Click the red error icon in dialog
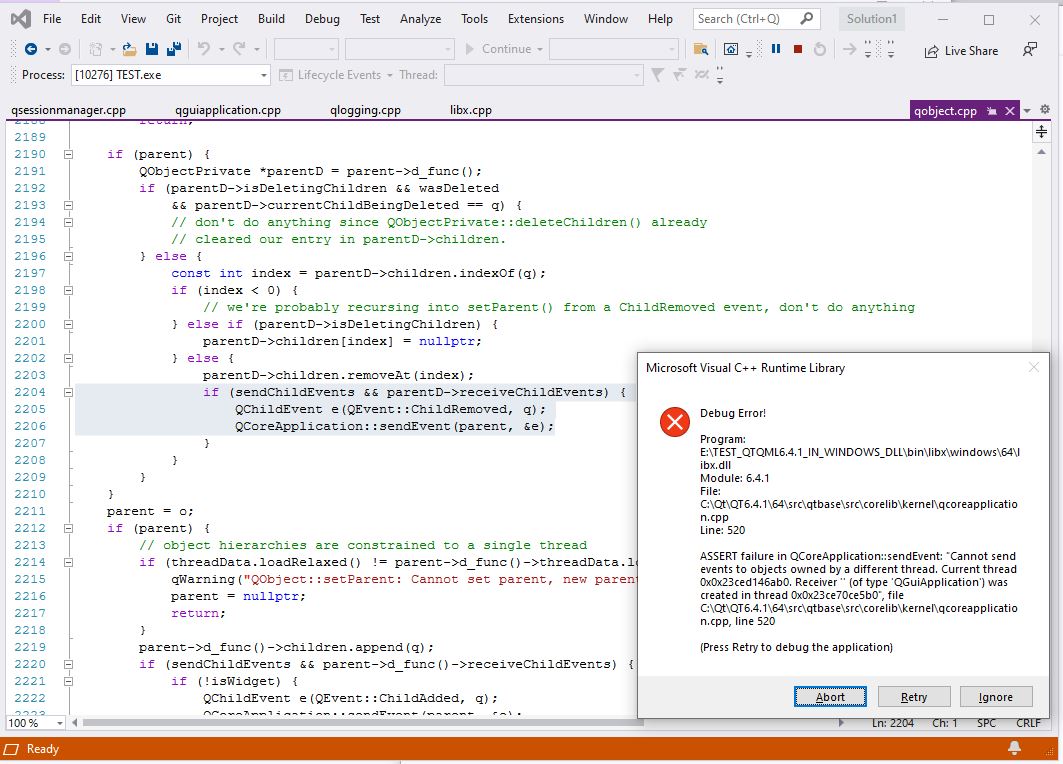The image size is (1063, 764). tap(675, 422)
